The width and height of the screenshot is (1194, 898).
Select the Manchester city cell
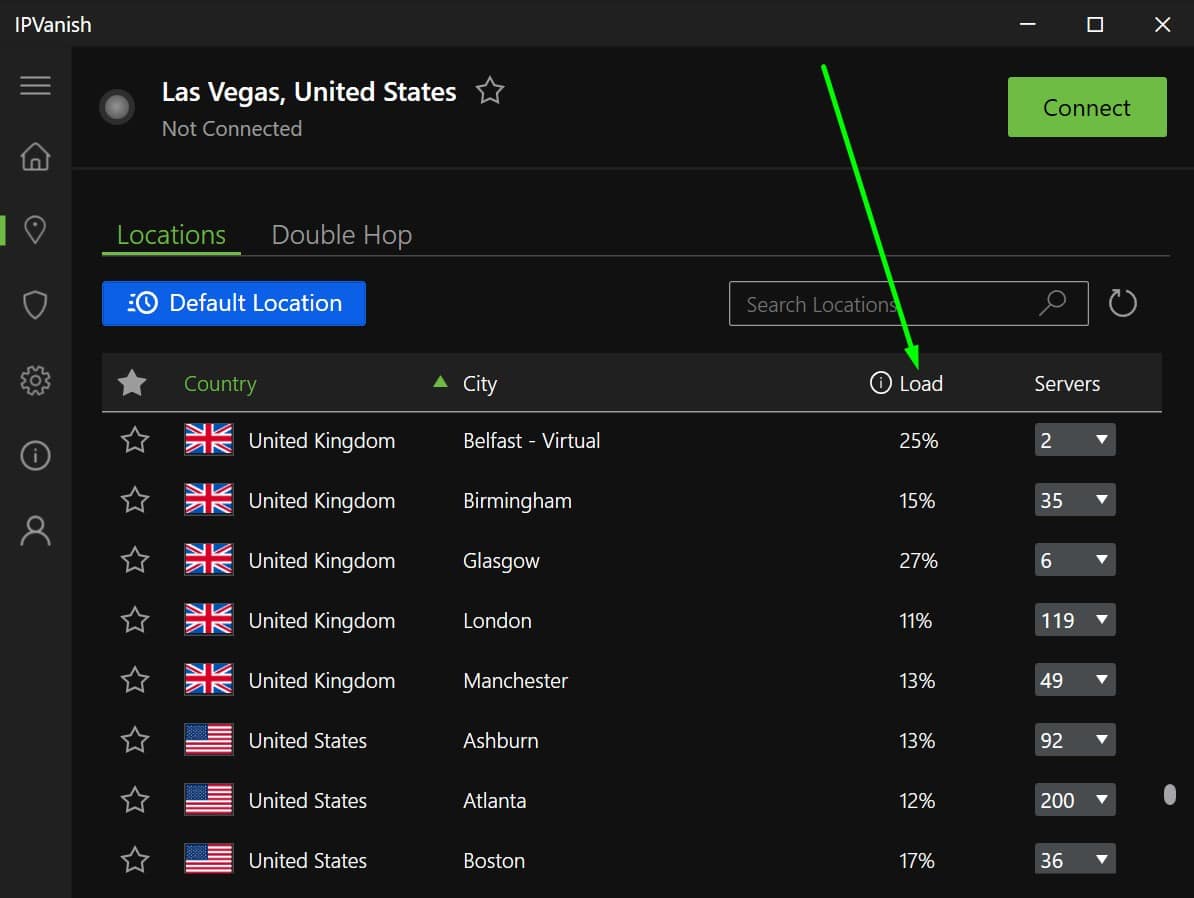[x=516, y=680]
